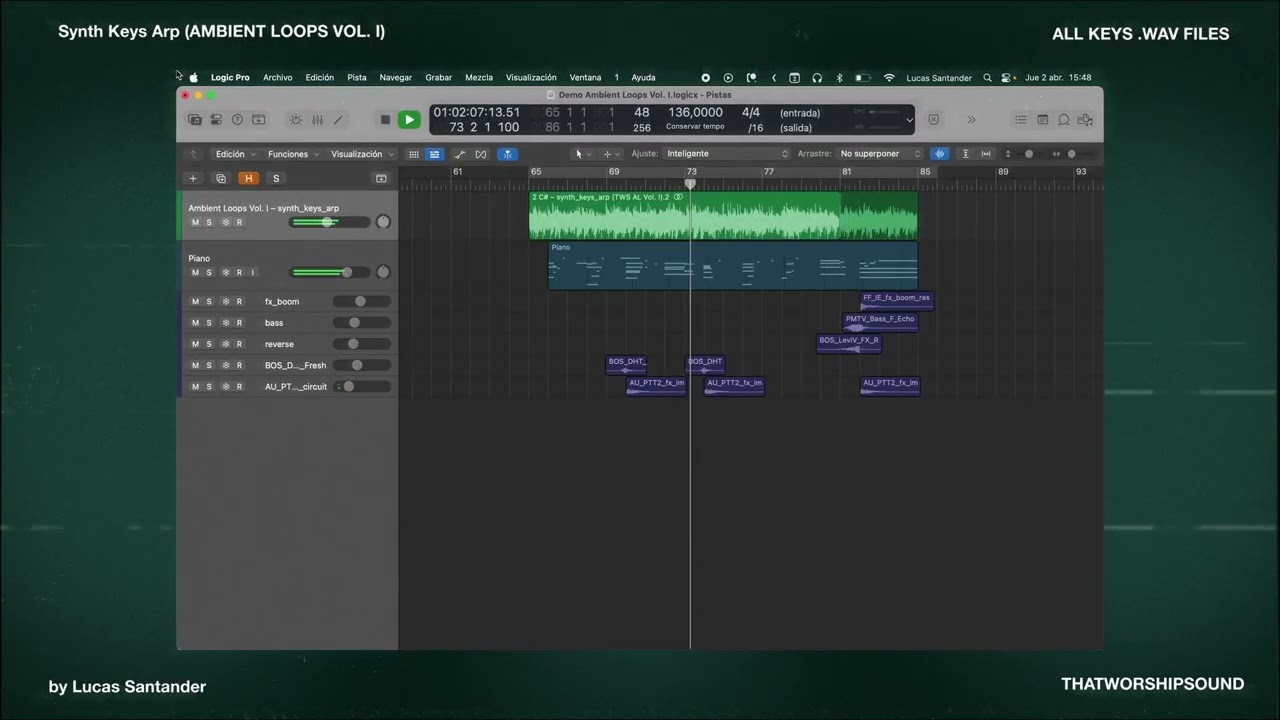Solo the Piano track
The width and height of the screenshot is (1280, 720).
click(209, 272)
